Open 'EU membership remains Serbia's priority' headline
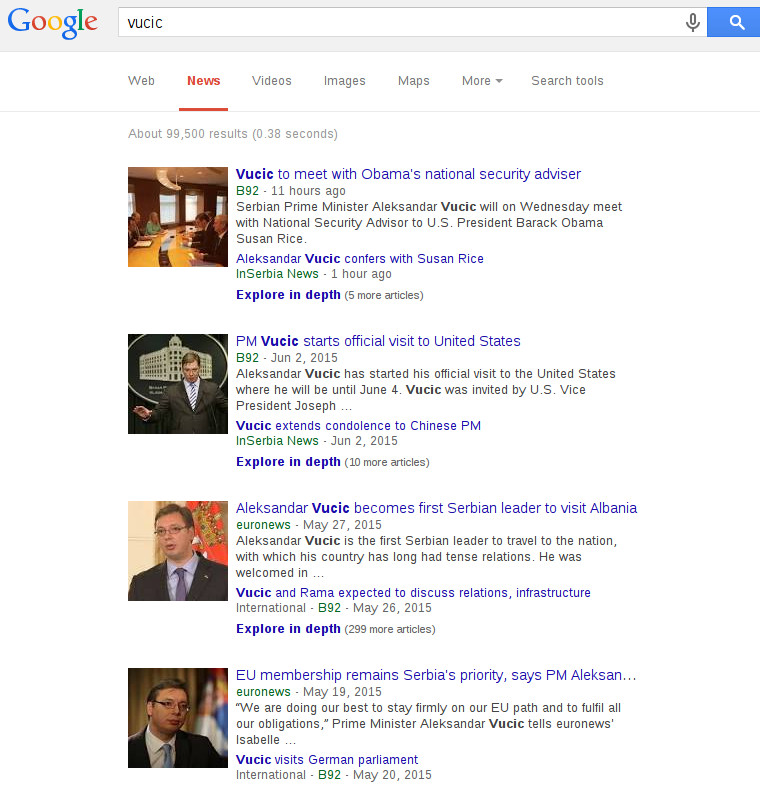The width and height of the screenshot is (760, 787). click(x=436, y=676)
